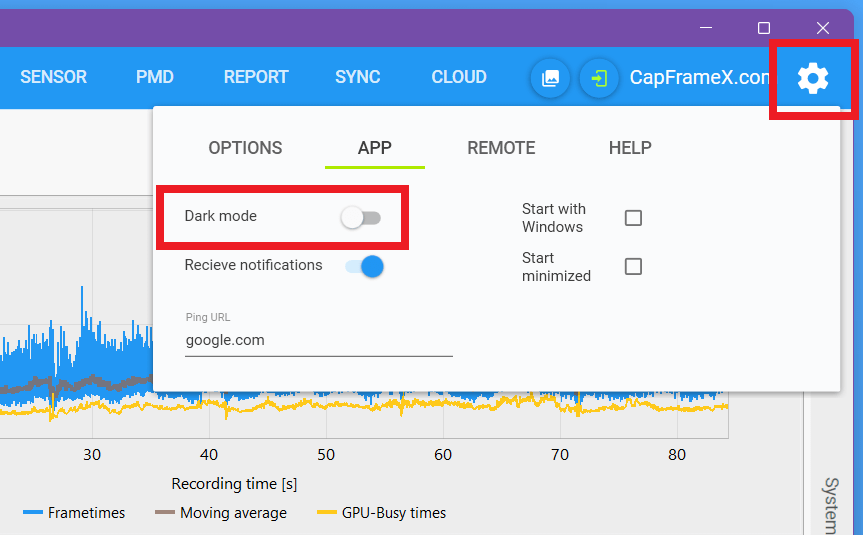This screenshot has height=535, width=863.
Task: Click the CapFrameX.com link
Action: tap(699, 78)
